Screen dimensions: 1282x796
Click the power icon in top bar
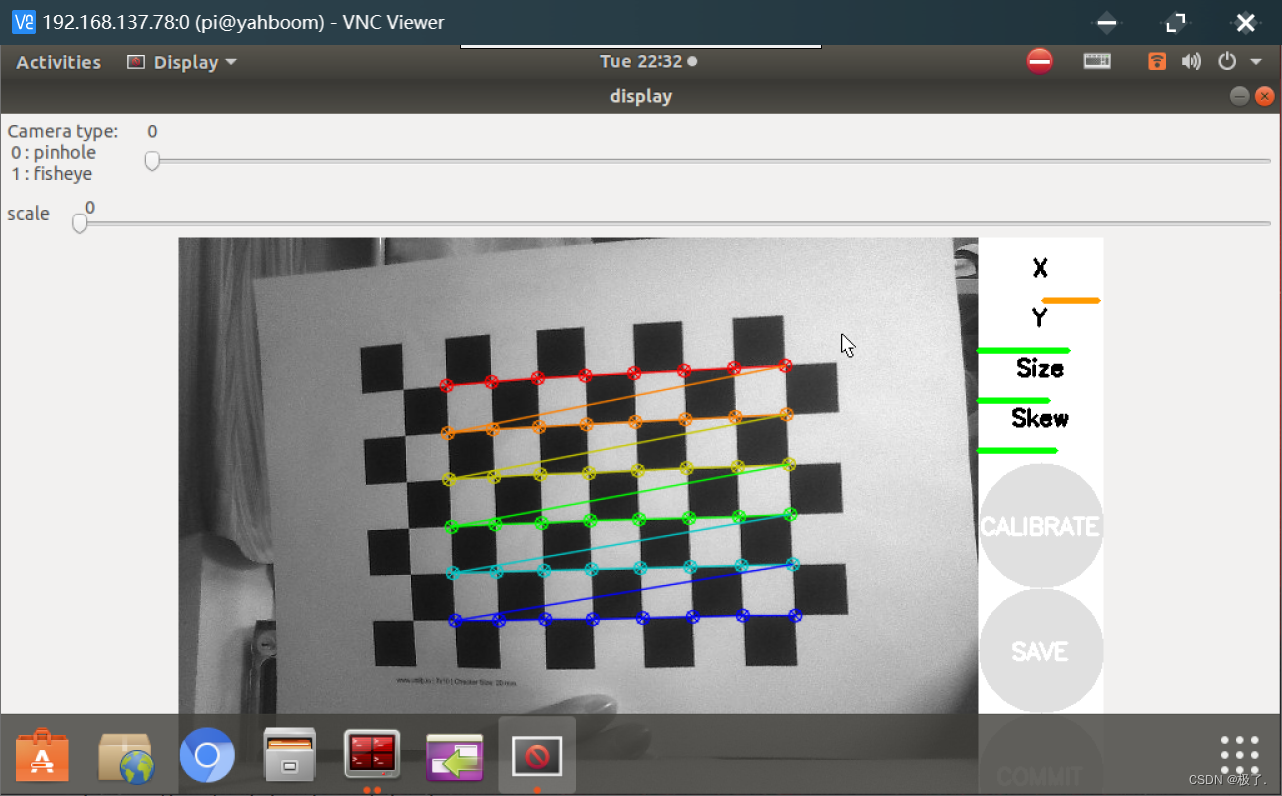pos(1227,62)
